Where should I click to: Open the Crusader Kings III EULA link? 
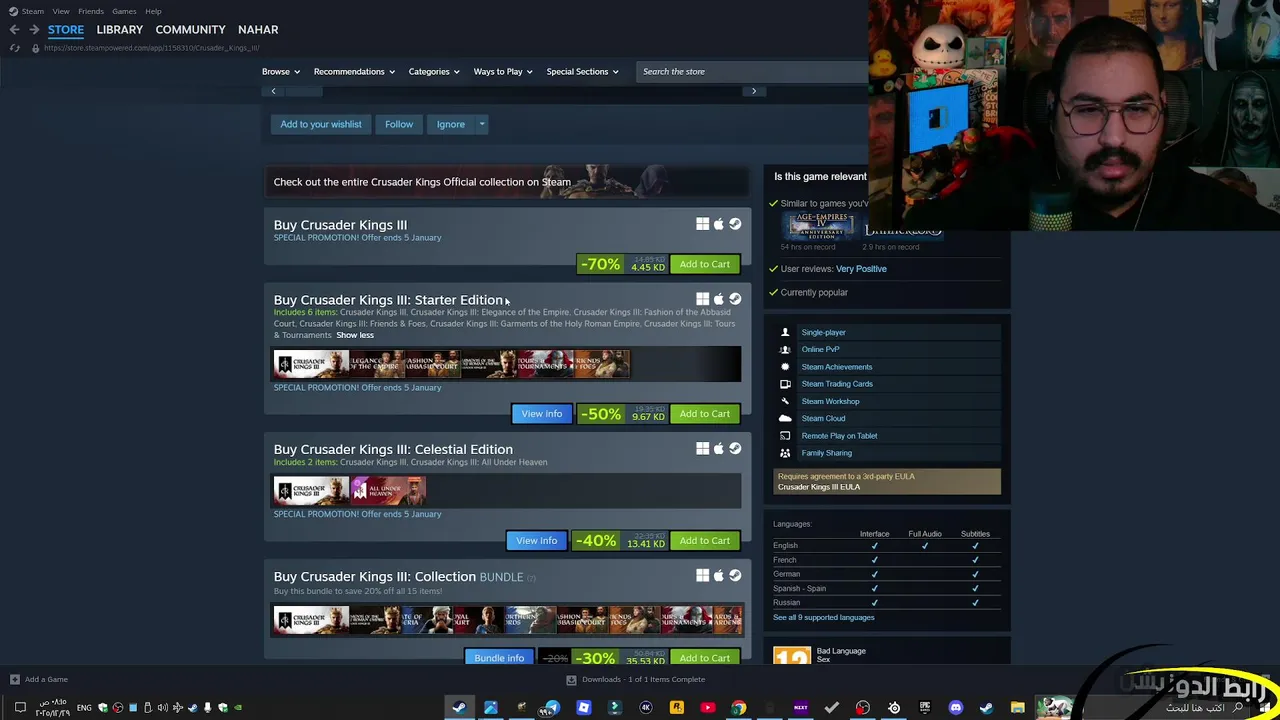(819, 487)
